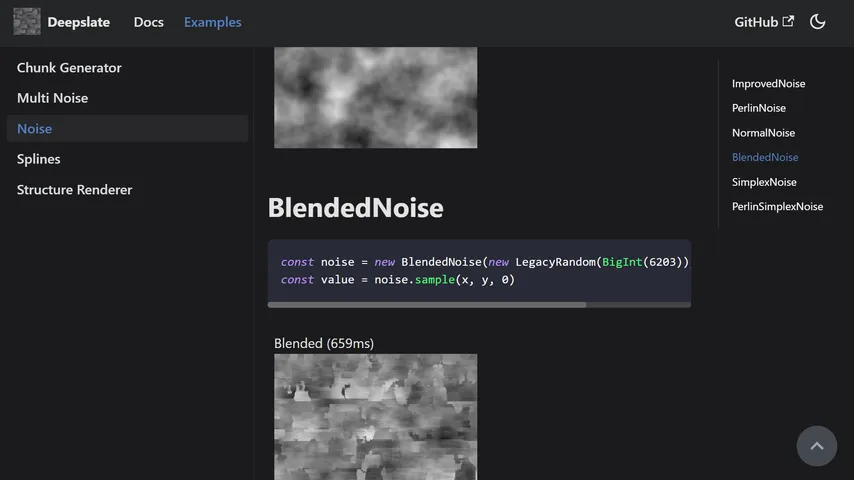Open the GitHub repository link
The image size is (854, 480).
(x=756, y=22)
